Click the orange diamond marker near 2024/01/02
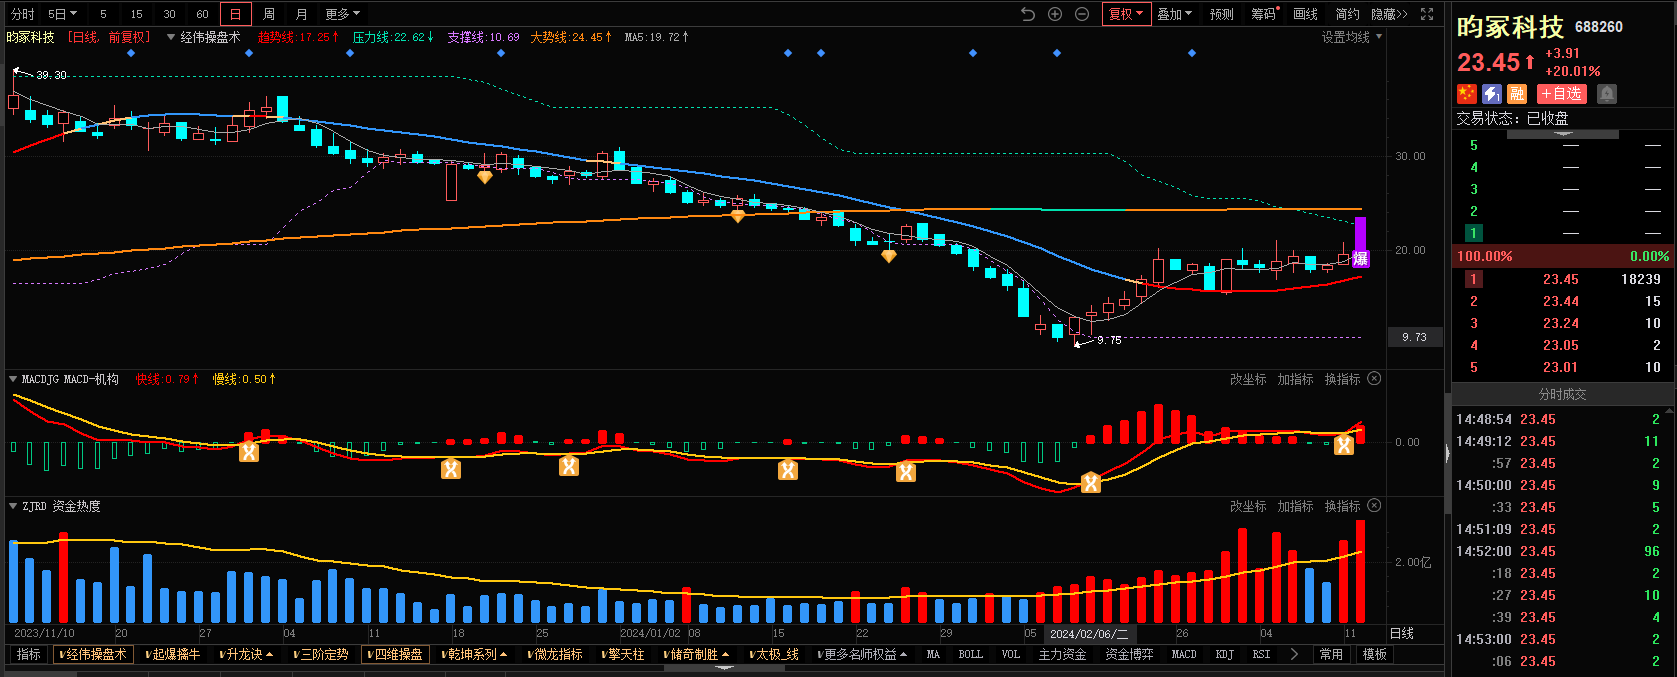1677x677 pixels. [738, 215]
